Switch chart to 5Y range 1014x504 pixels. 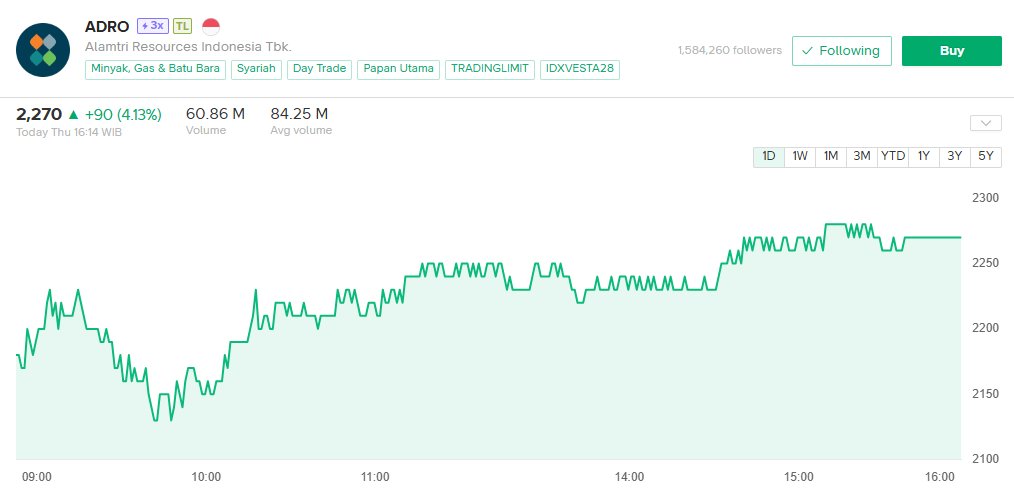pyautogui.click(x=986, y=156)
